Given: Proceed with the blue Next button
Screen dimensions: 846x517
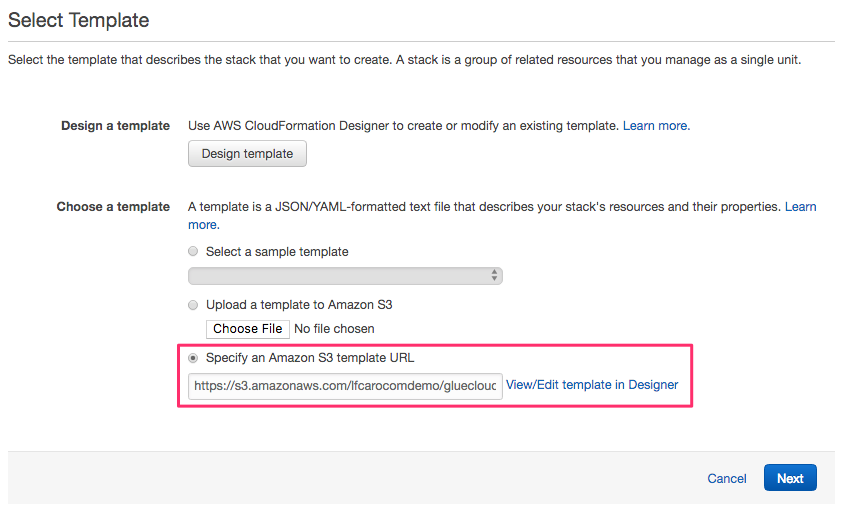Looking at the screenshot, I should click(790, 478).
